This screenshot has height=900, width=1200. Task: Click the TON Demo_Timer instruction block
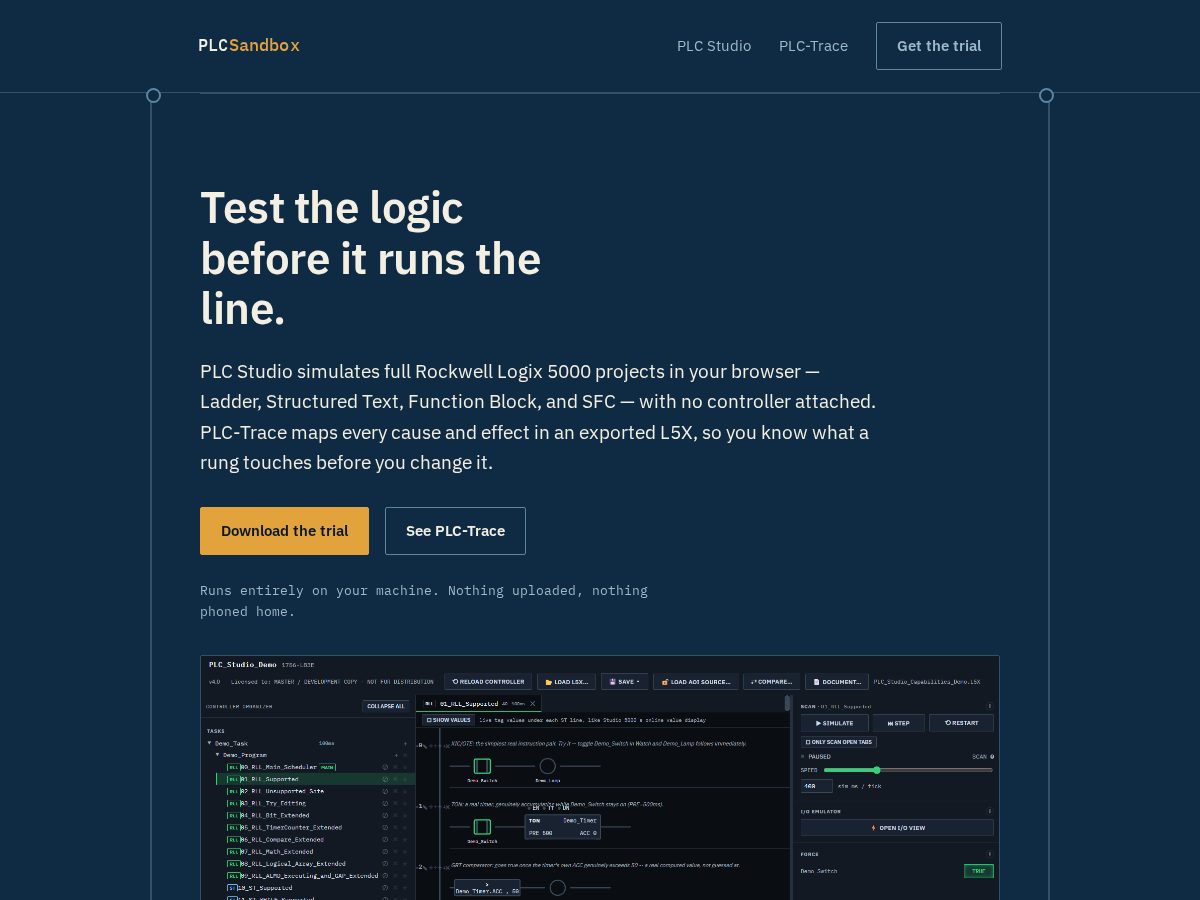click(563, 826)
